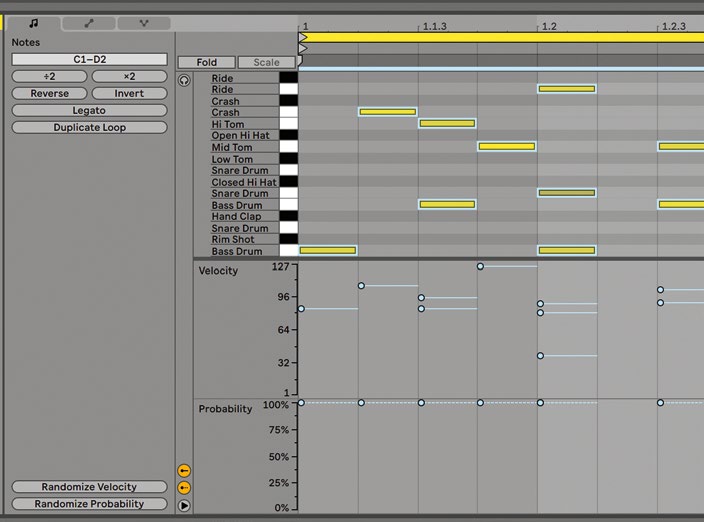Select the Hand Clap pad row
704x522 pixels.
[x=245, y=216]
